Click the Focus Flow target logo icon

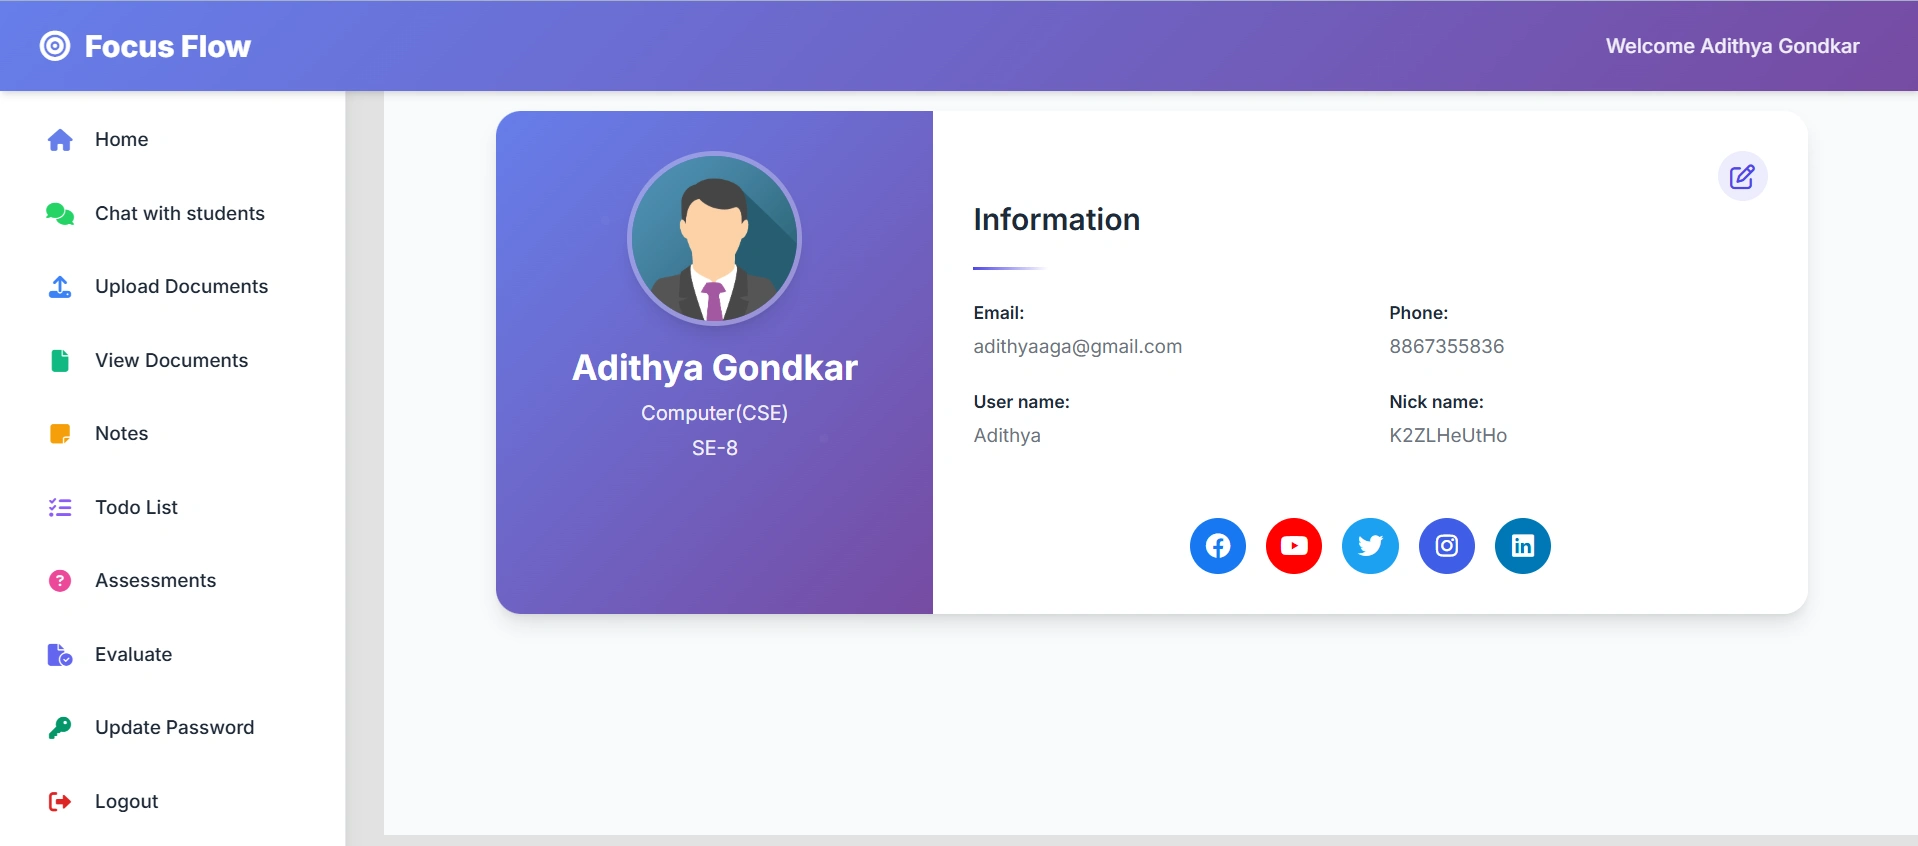(x=55, y=46)
